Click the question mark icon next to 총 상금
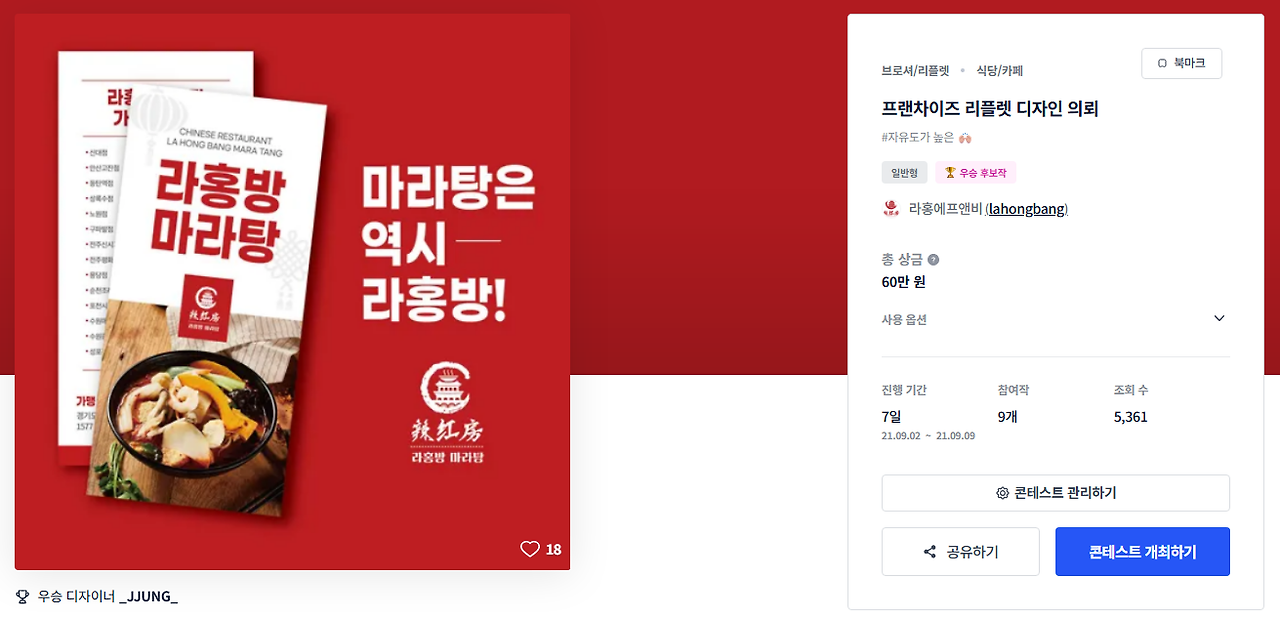 (x=933, y=260)
